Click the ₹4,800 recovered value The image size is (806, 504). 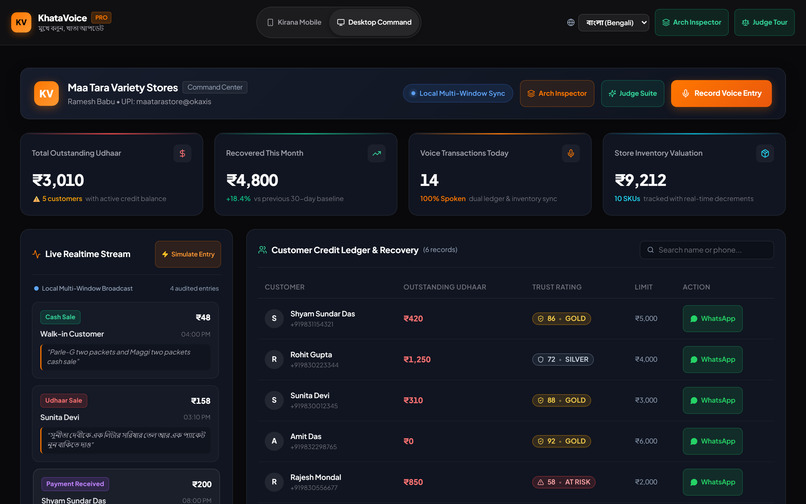pos(252,180)
